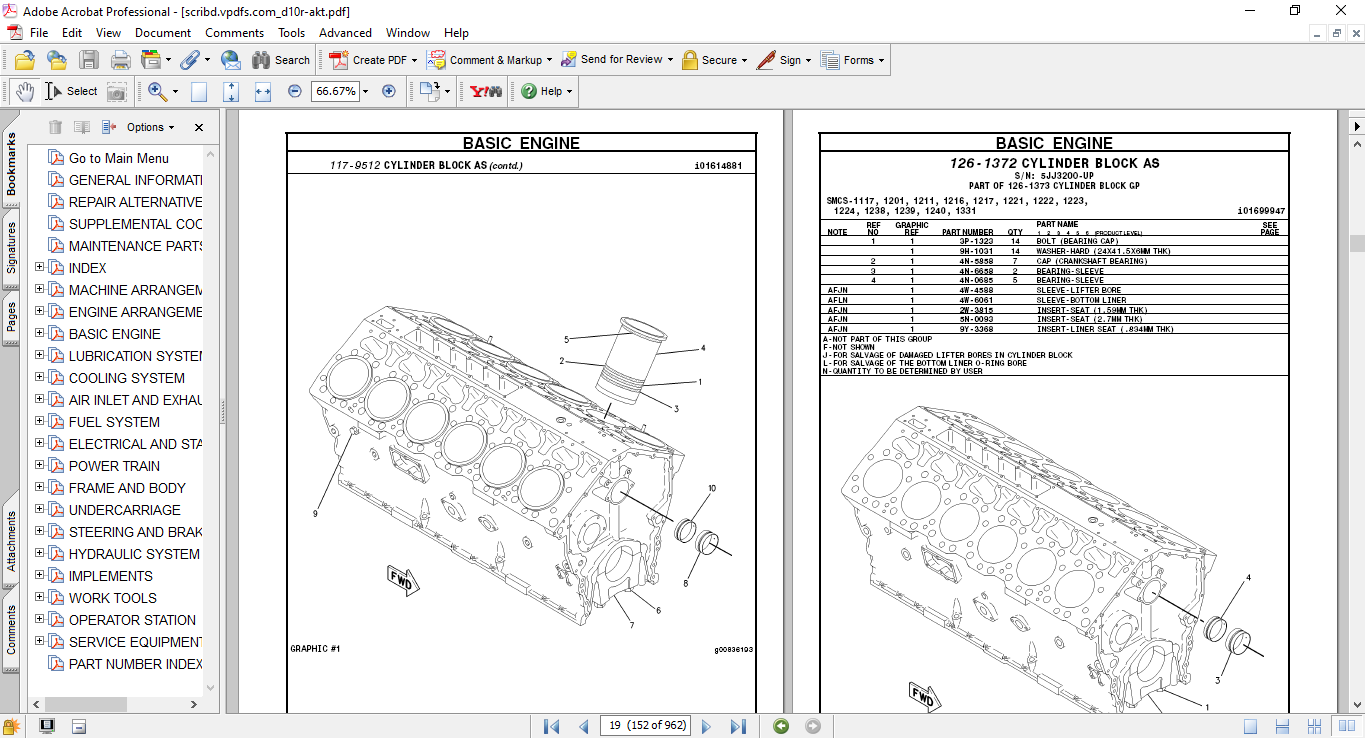1365x738 pixels.
Task: Jump to the last page arrow
Action: click(738, 726)
